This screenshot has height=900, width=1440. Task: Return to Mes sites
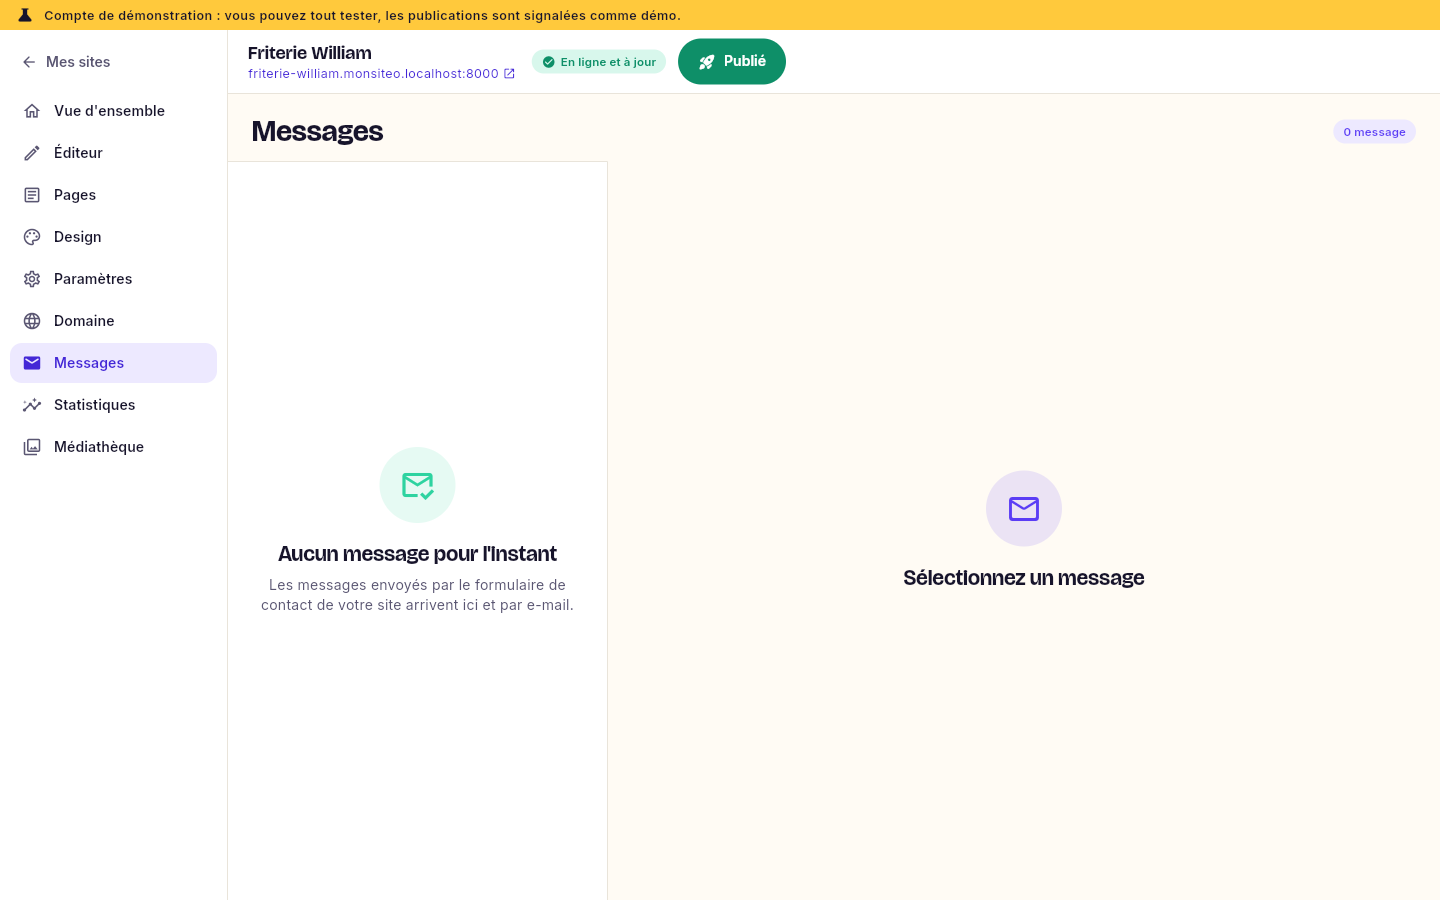tap(66, 62)
